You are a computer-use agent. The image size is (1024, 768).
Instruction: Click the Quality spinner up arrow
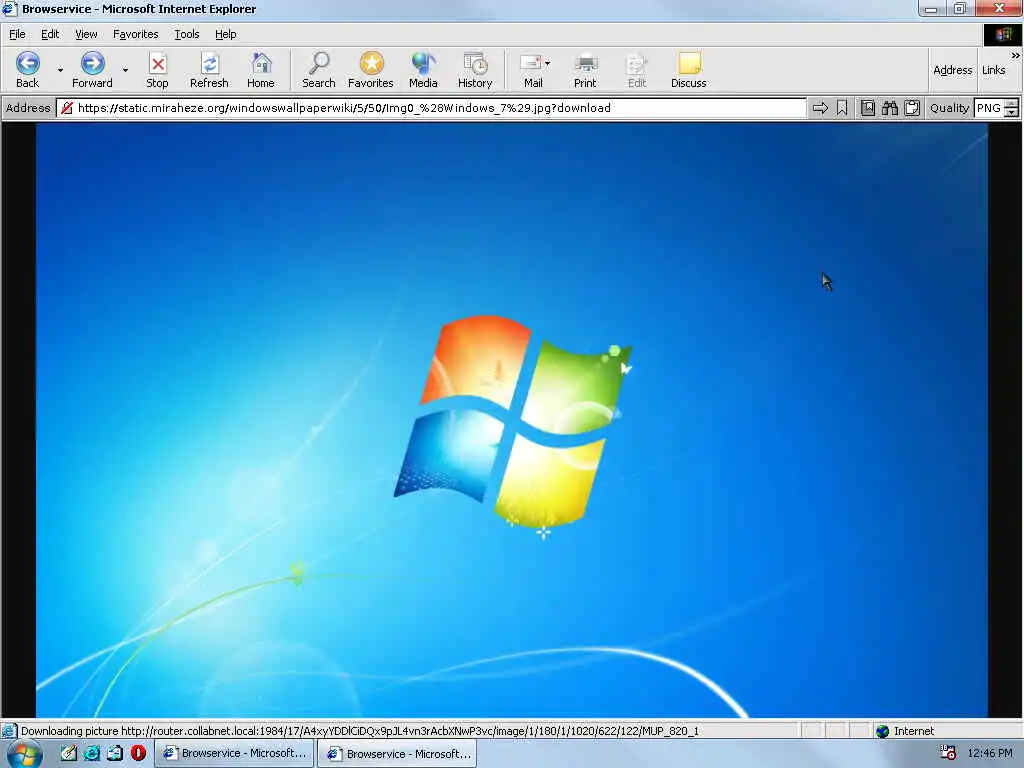click(x=1012, y=104)
